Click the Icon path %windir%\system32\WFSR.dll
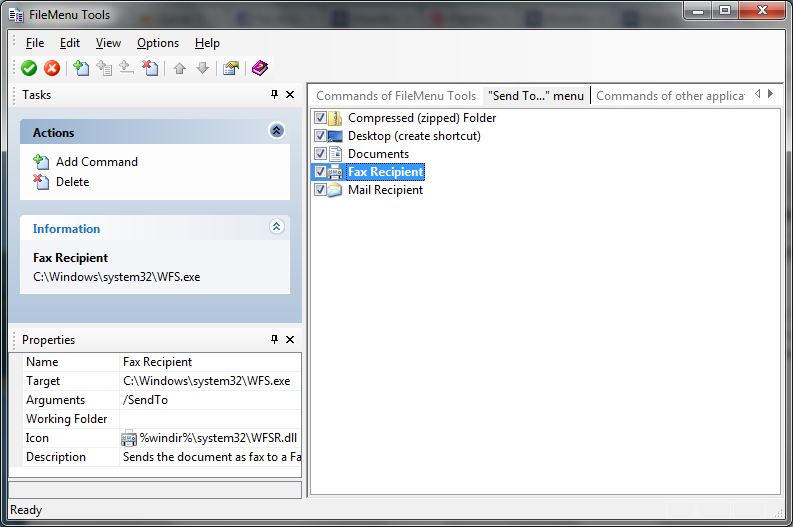This screenshot has width=793, height=527. [x=218, y=438]
